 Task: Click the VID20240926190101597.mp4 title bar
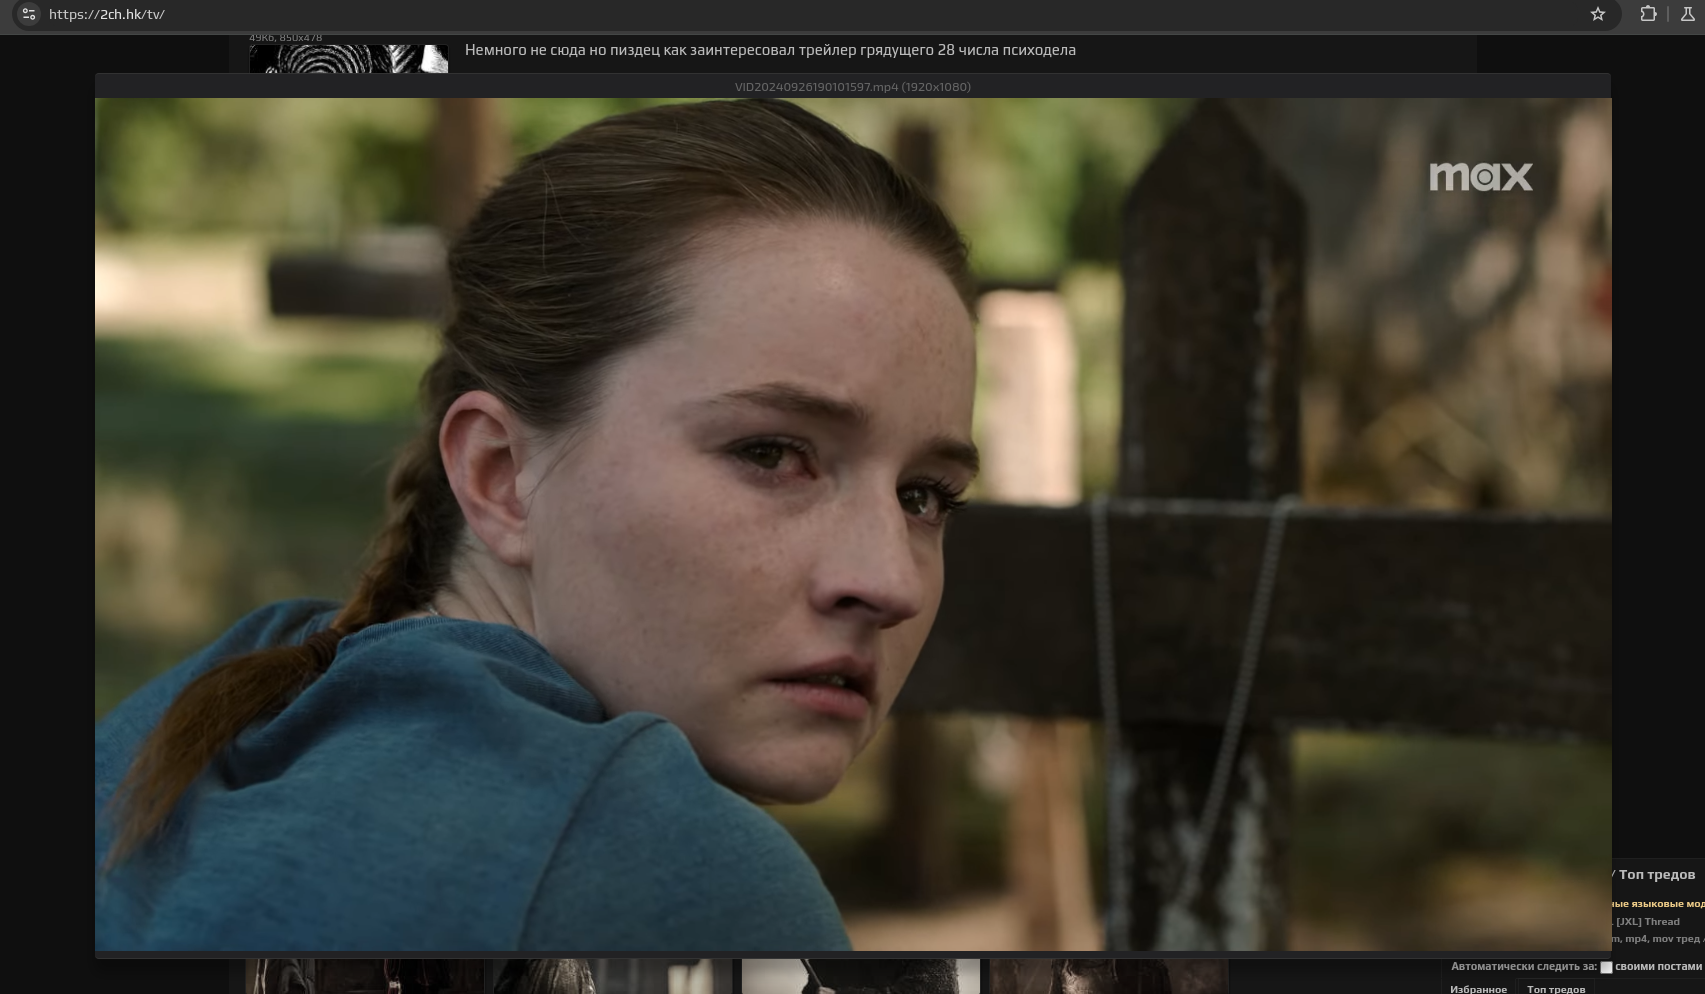pos(852,87)
